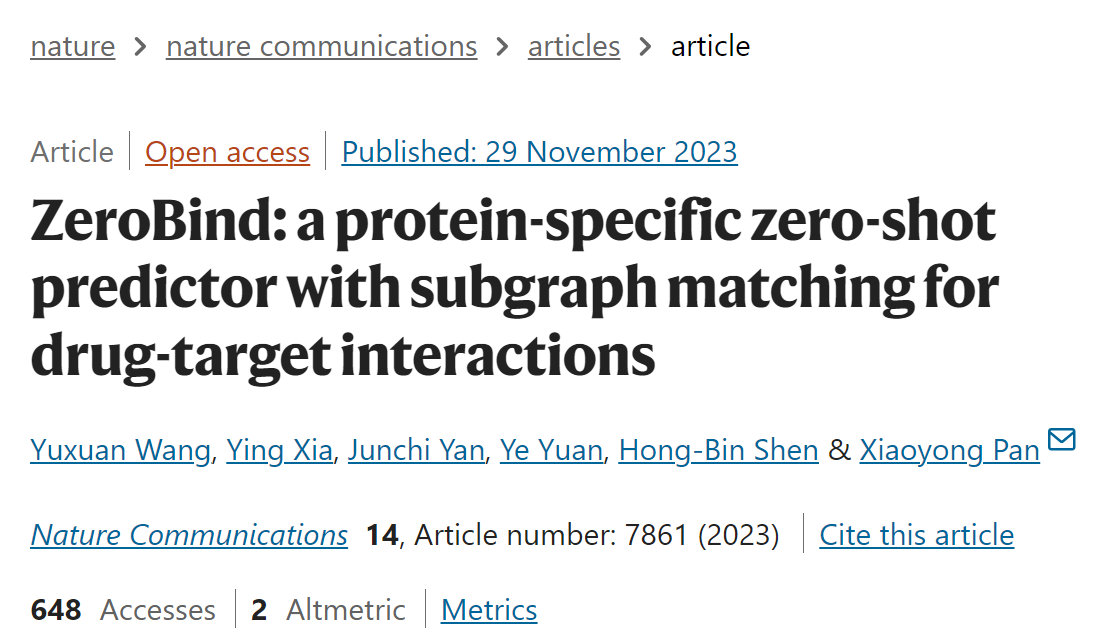Open the Nature Communications journal link
The width and height of the screenshot is (1101, 643).
click(189, 535)
